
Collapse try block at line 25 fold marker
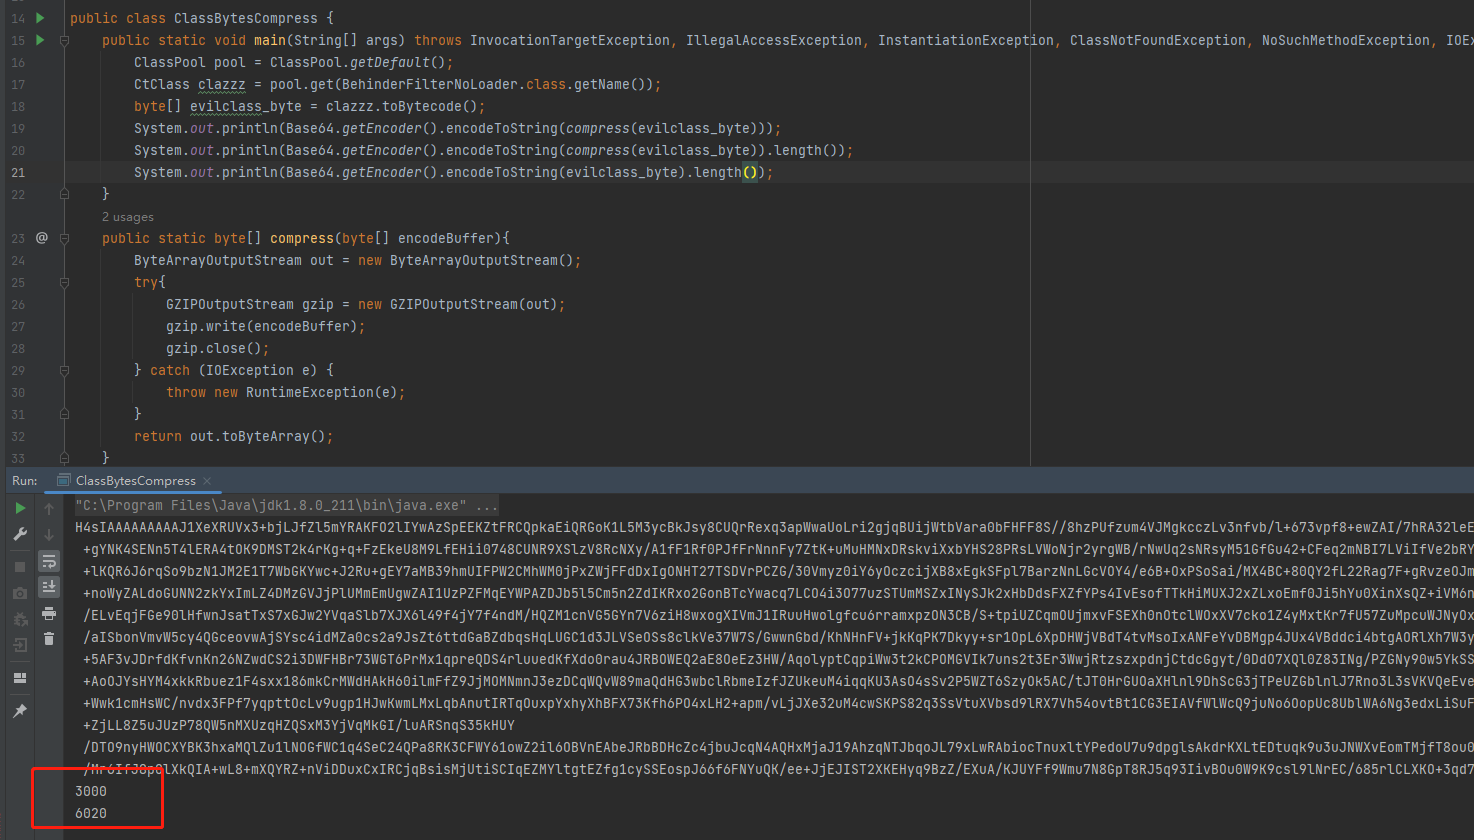[64, 282]
